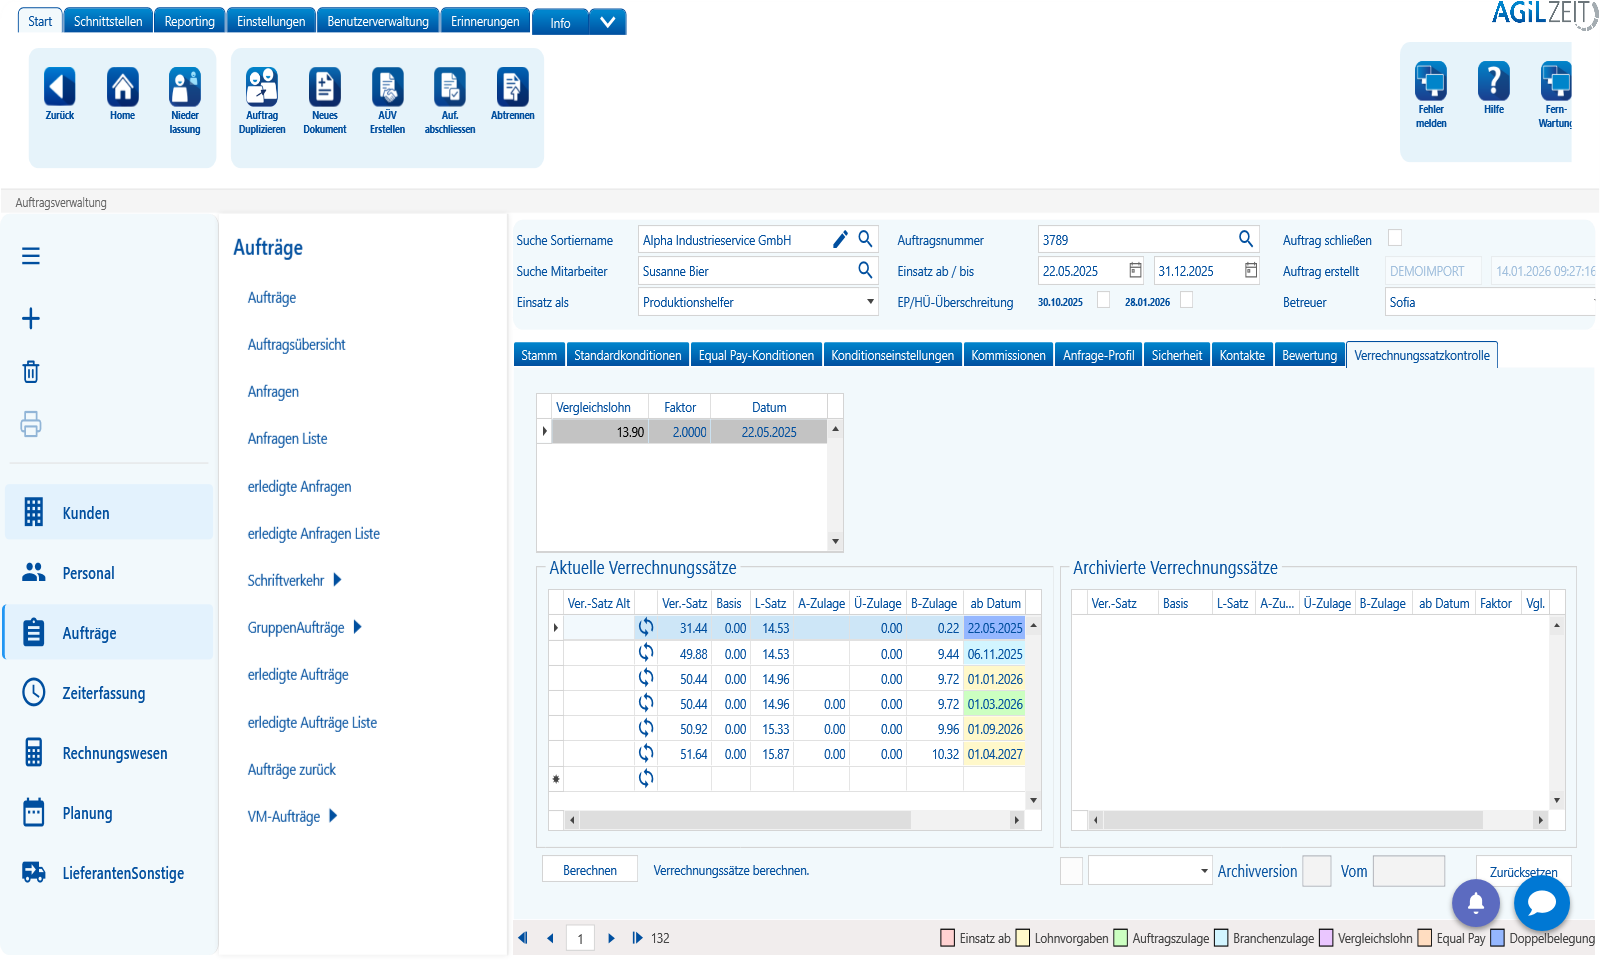Expand VM-Aufträge submenu
This screenshot has height=961, width=1600.
click(333, 816)
